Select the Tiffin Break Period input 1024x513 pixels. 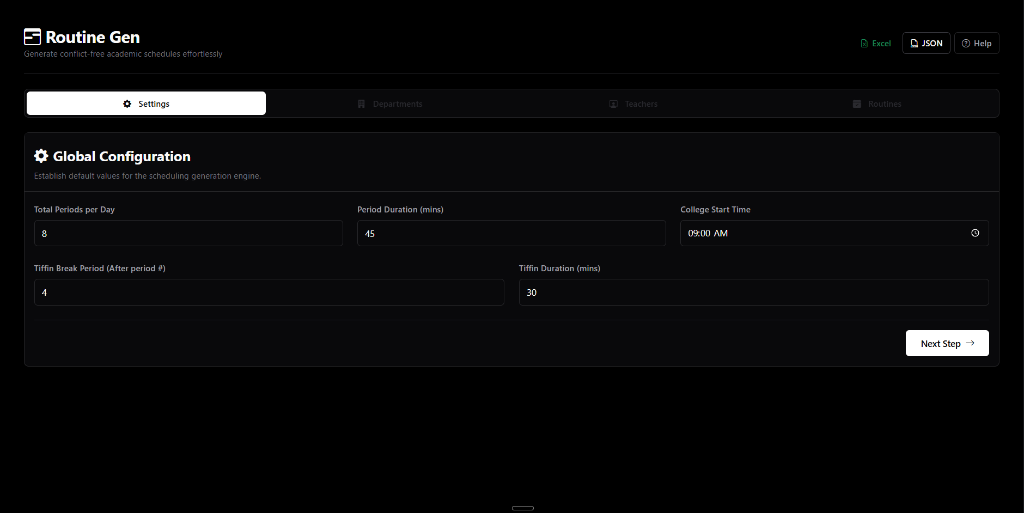click(x=269, y=292)
